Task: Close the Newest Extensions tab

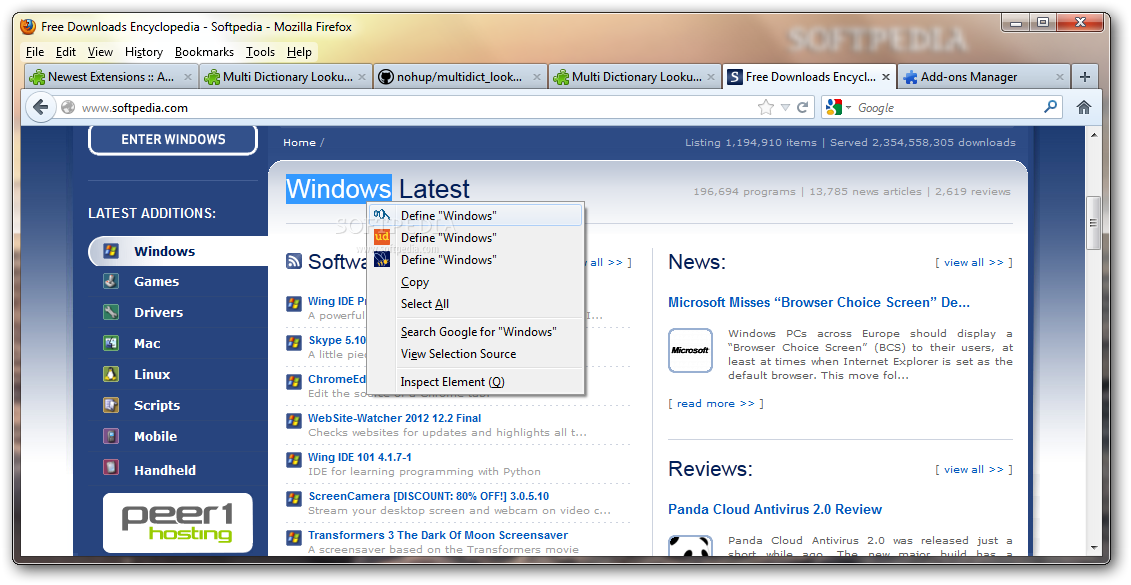Action: pos(188,76)
